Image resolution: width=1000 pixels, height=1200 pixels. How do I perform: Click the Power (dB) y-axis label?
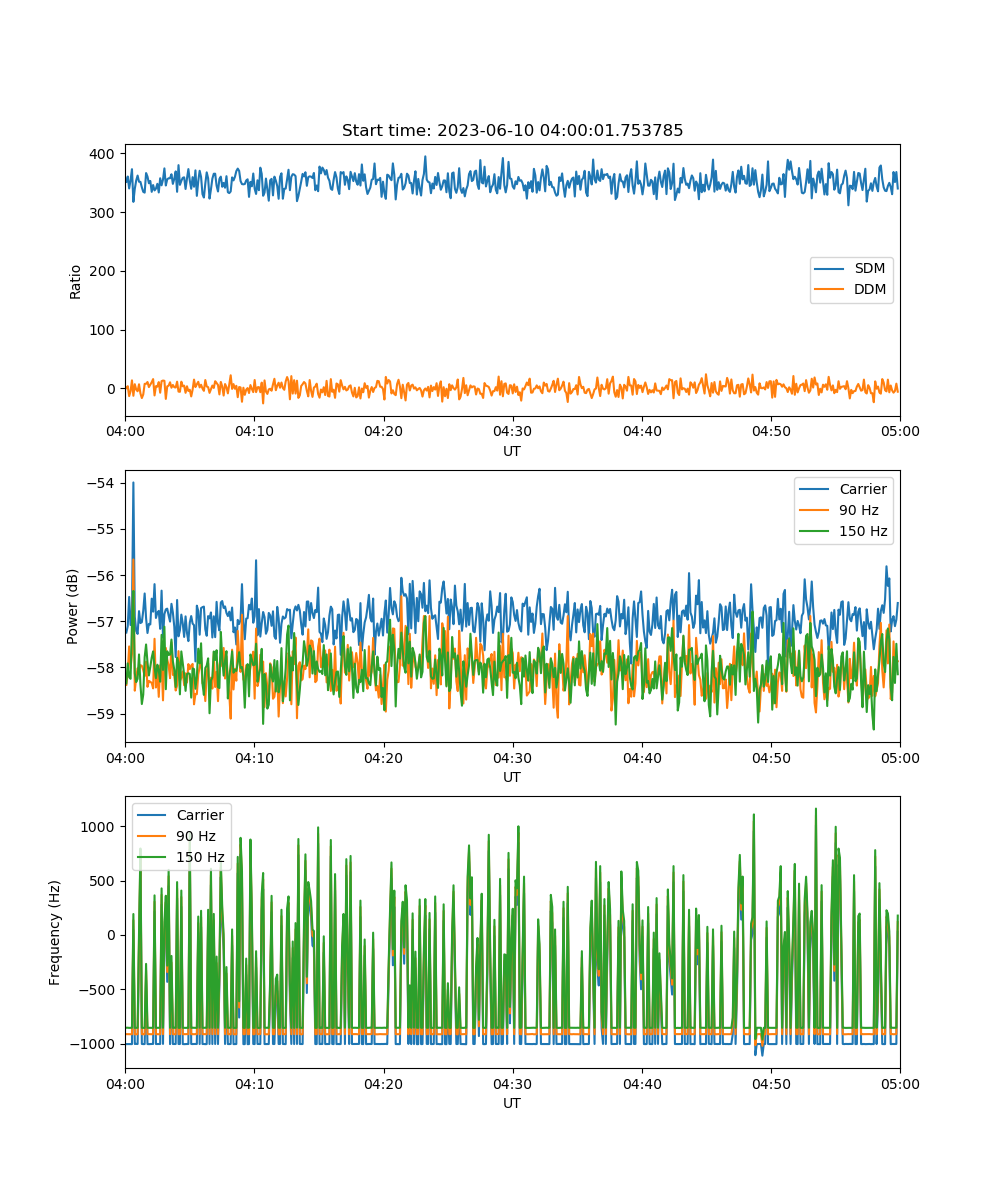73,606
